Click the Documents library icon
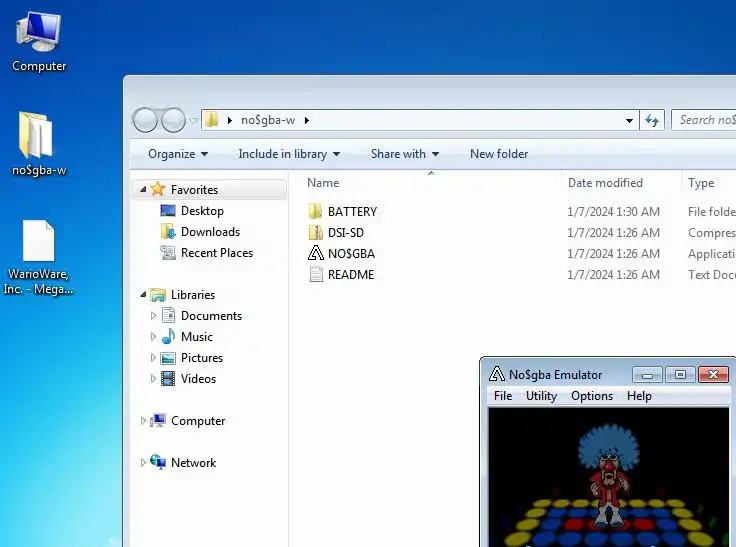The height and width of the screenshot is (547, 736). click(169, 315)
